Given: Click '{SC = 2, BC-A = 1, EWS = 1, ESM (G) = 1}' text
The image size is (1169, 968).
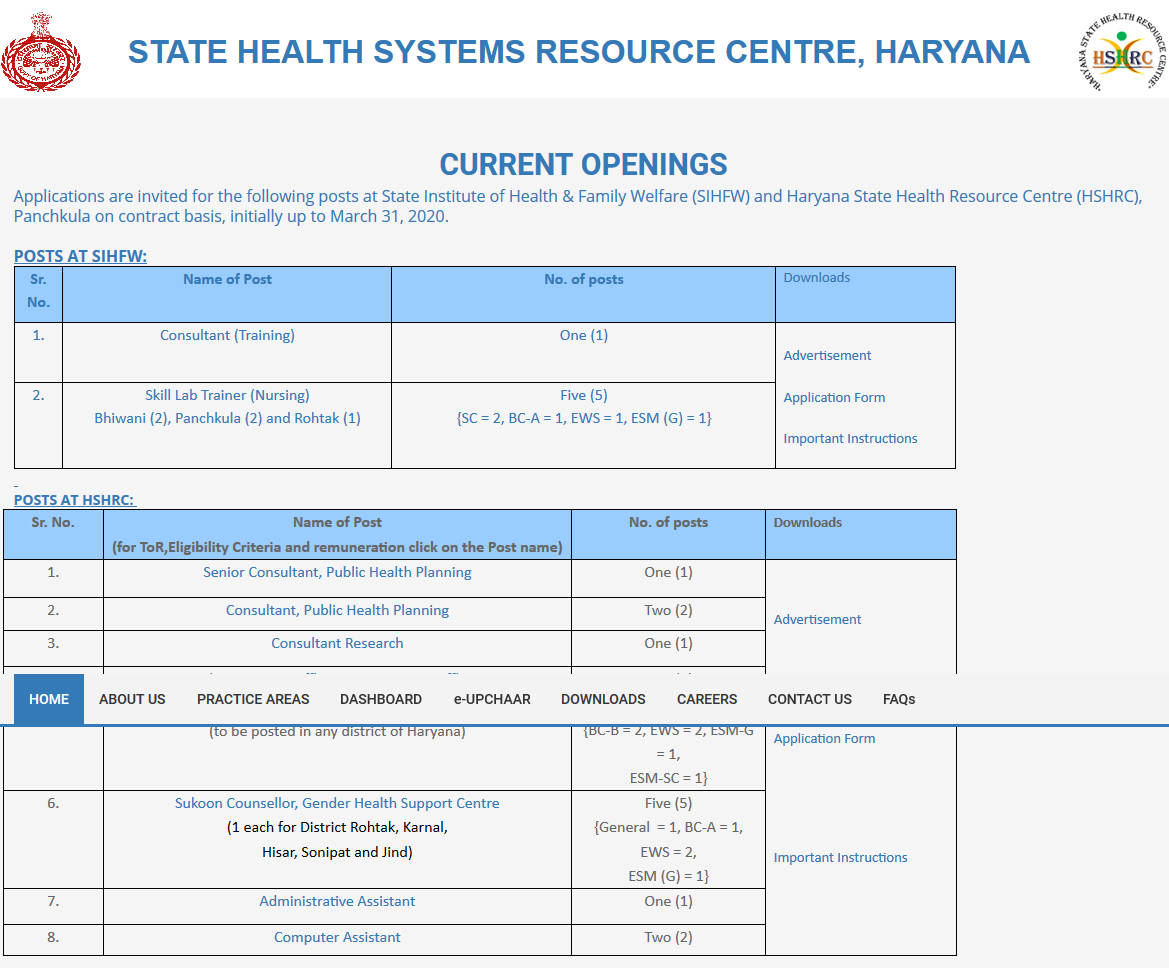Looking at the screenshot, I should [584, 418].
